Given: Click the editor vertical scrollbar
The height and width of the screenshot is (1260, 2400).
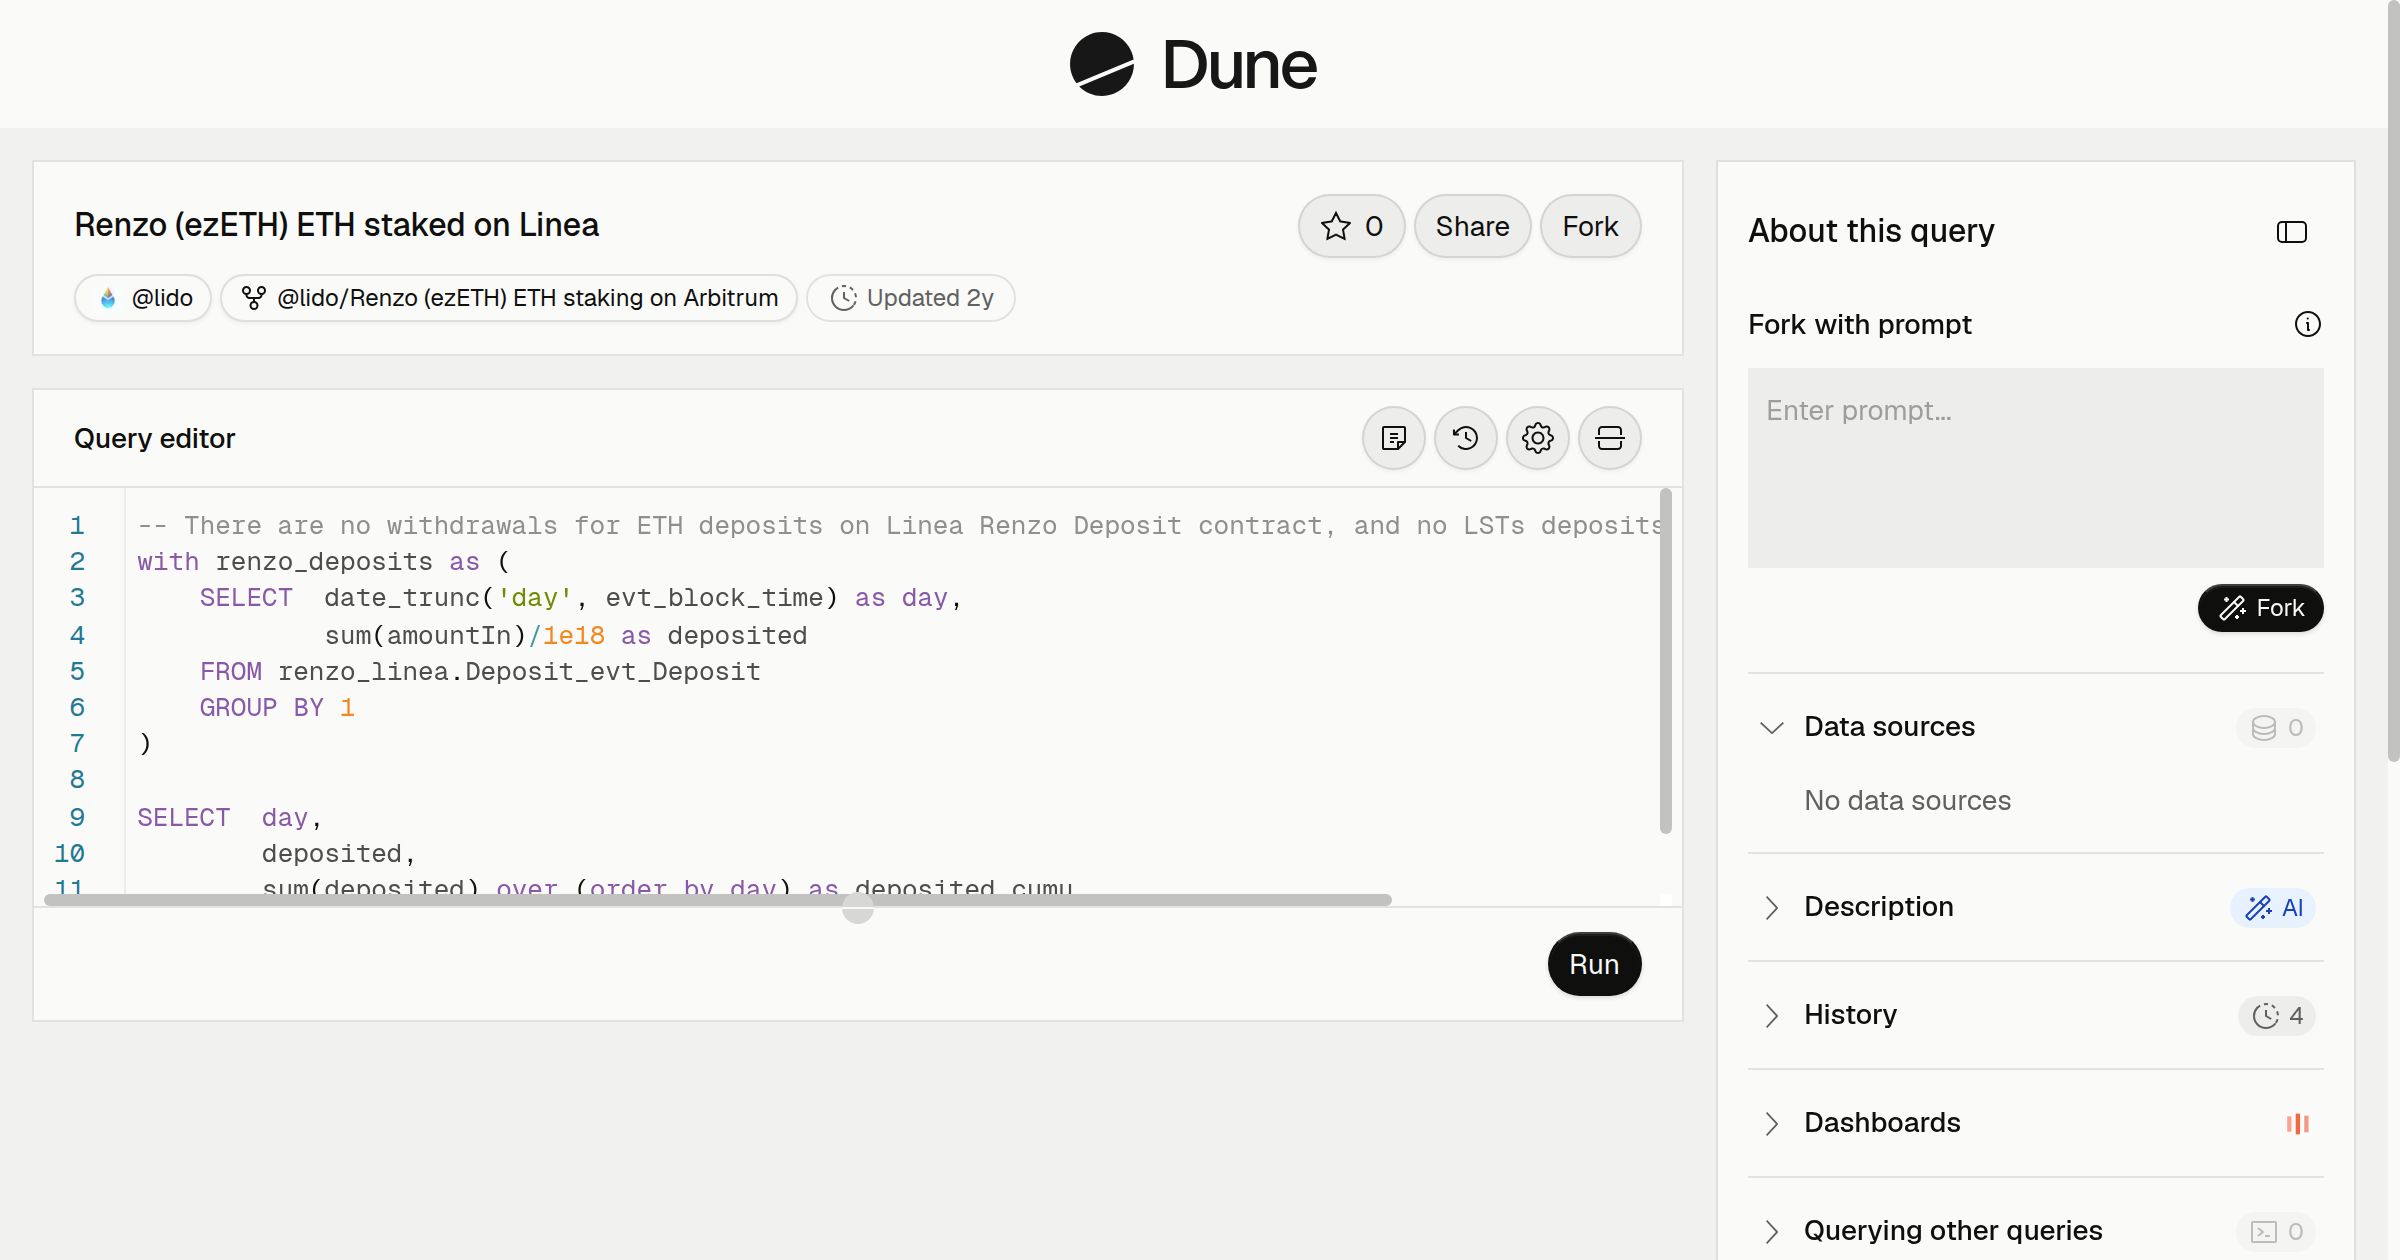Looking at the screenshot, I should pos(1665,660).
